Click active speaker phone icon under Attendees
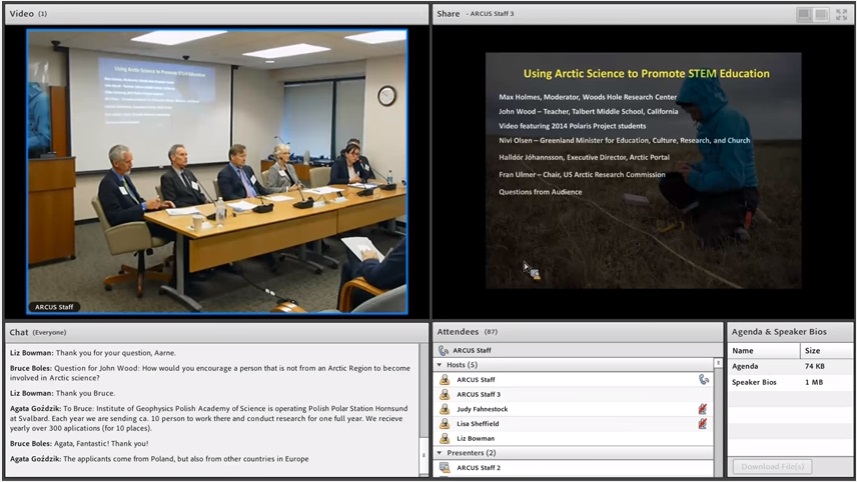The height and width of the screenshot is (482, 857). point(443,350)
